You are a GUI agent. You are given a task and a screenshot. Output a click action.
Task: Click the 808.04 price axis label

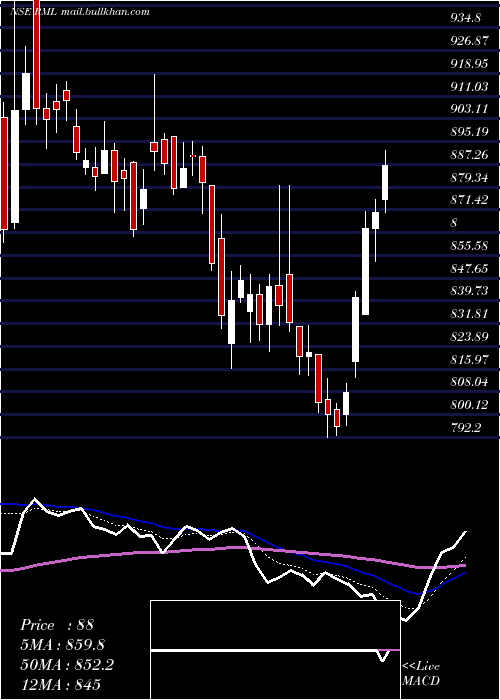[469, 382]
